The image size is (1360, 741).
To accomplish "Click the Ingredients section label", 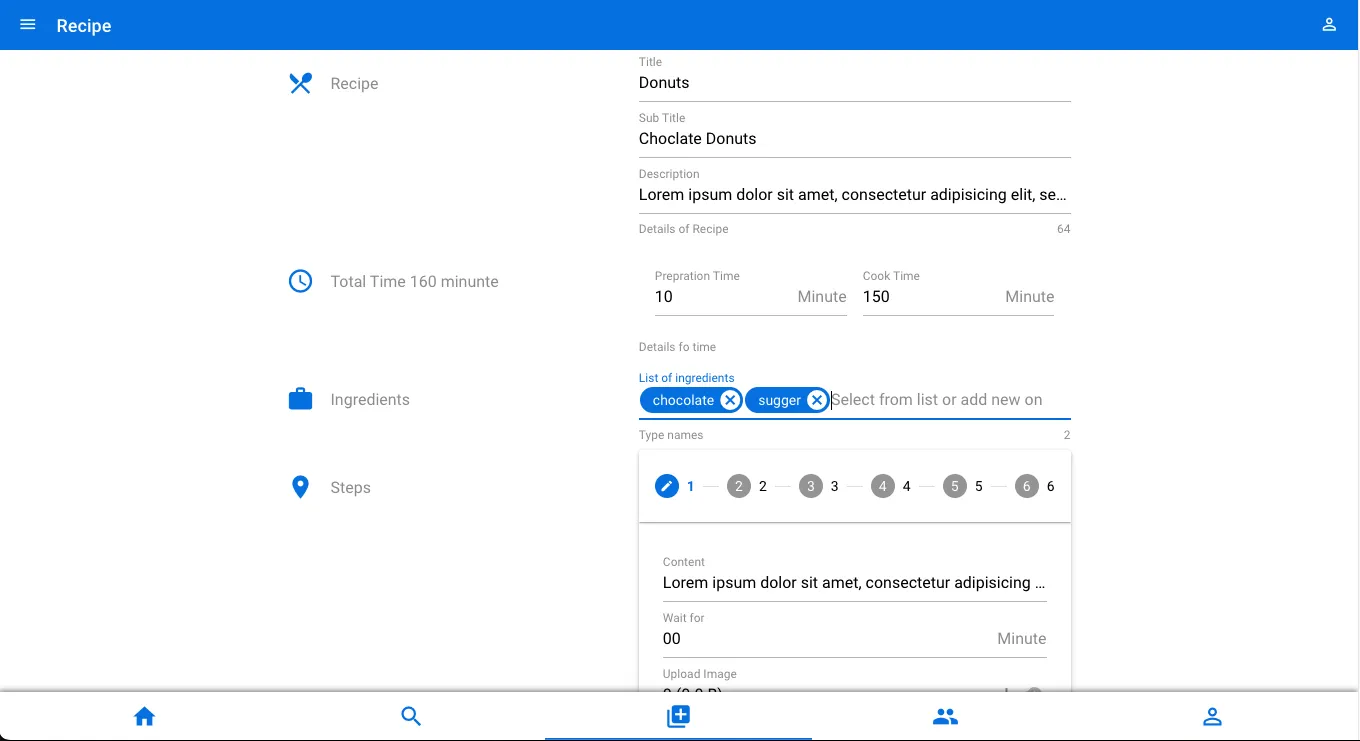I will point(370,400).
